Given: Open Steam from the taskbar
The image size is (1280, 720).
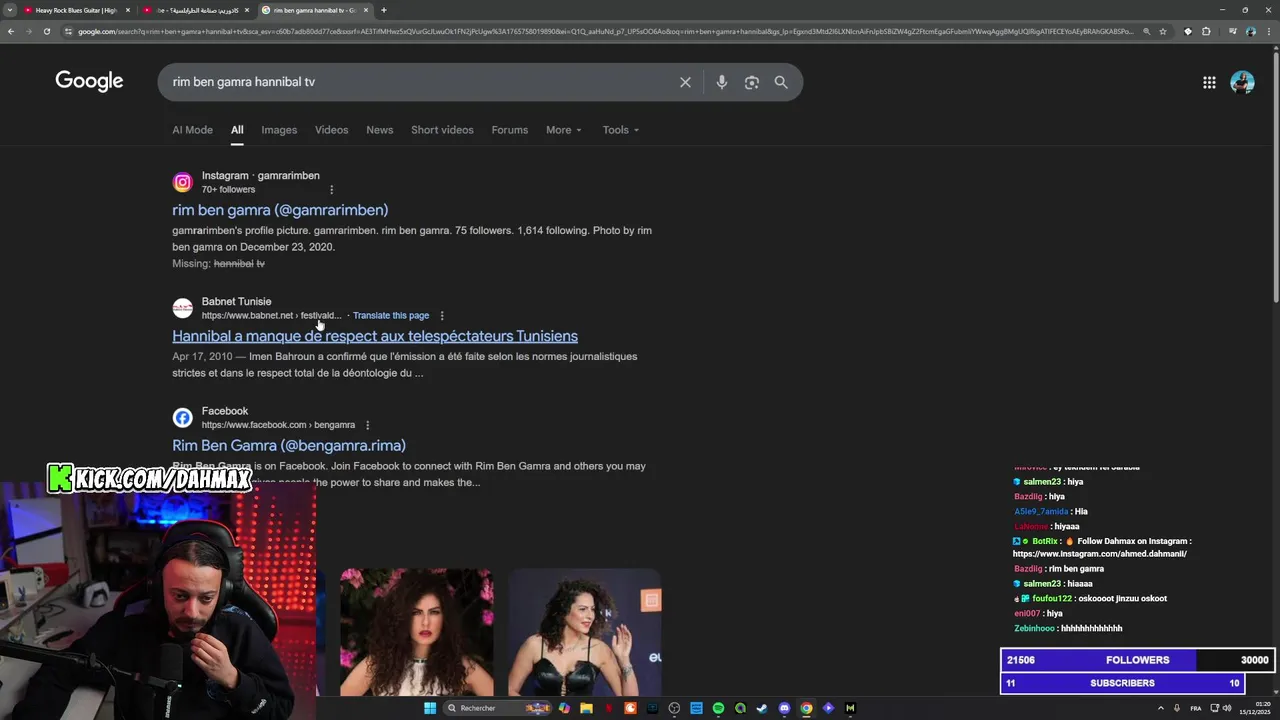Looking at the screenshot, I should [762, 708].
